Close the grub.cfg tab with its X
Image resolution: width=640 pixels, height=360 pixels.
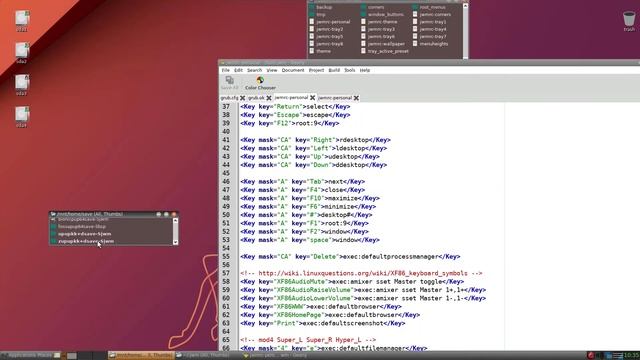tap(242, 98)
